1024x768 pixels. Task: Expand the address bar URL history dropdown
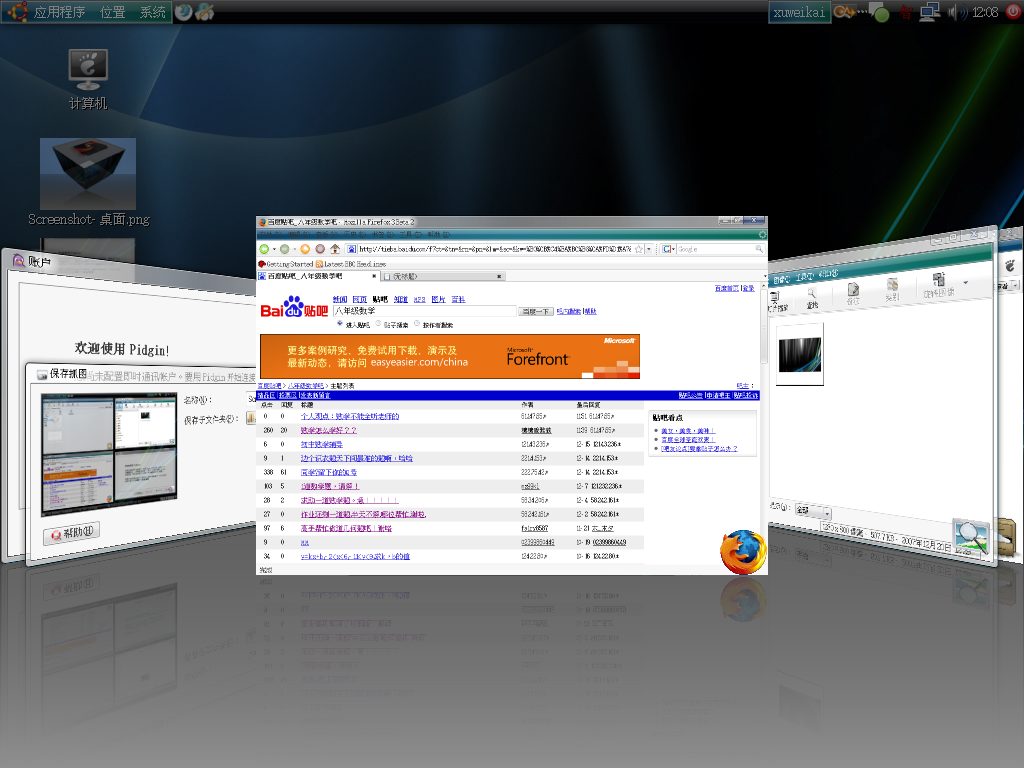pos(648,249)
